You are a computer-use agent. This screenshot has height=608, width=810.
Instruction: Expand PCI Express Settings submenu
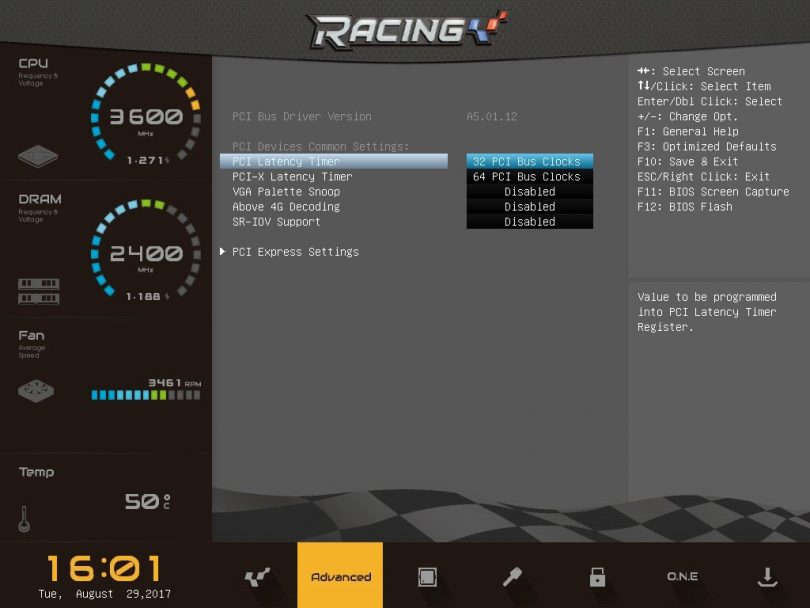pyautogui.click(x=295, y=252)
